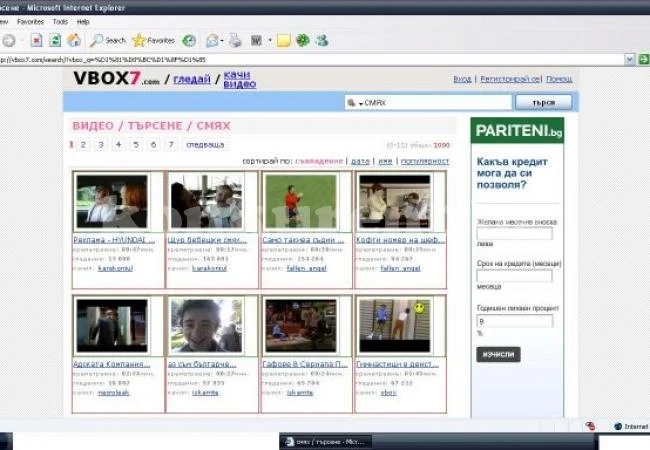
Task: Click the blocked content status bar icon
Action: 590,426
